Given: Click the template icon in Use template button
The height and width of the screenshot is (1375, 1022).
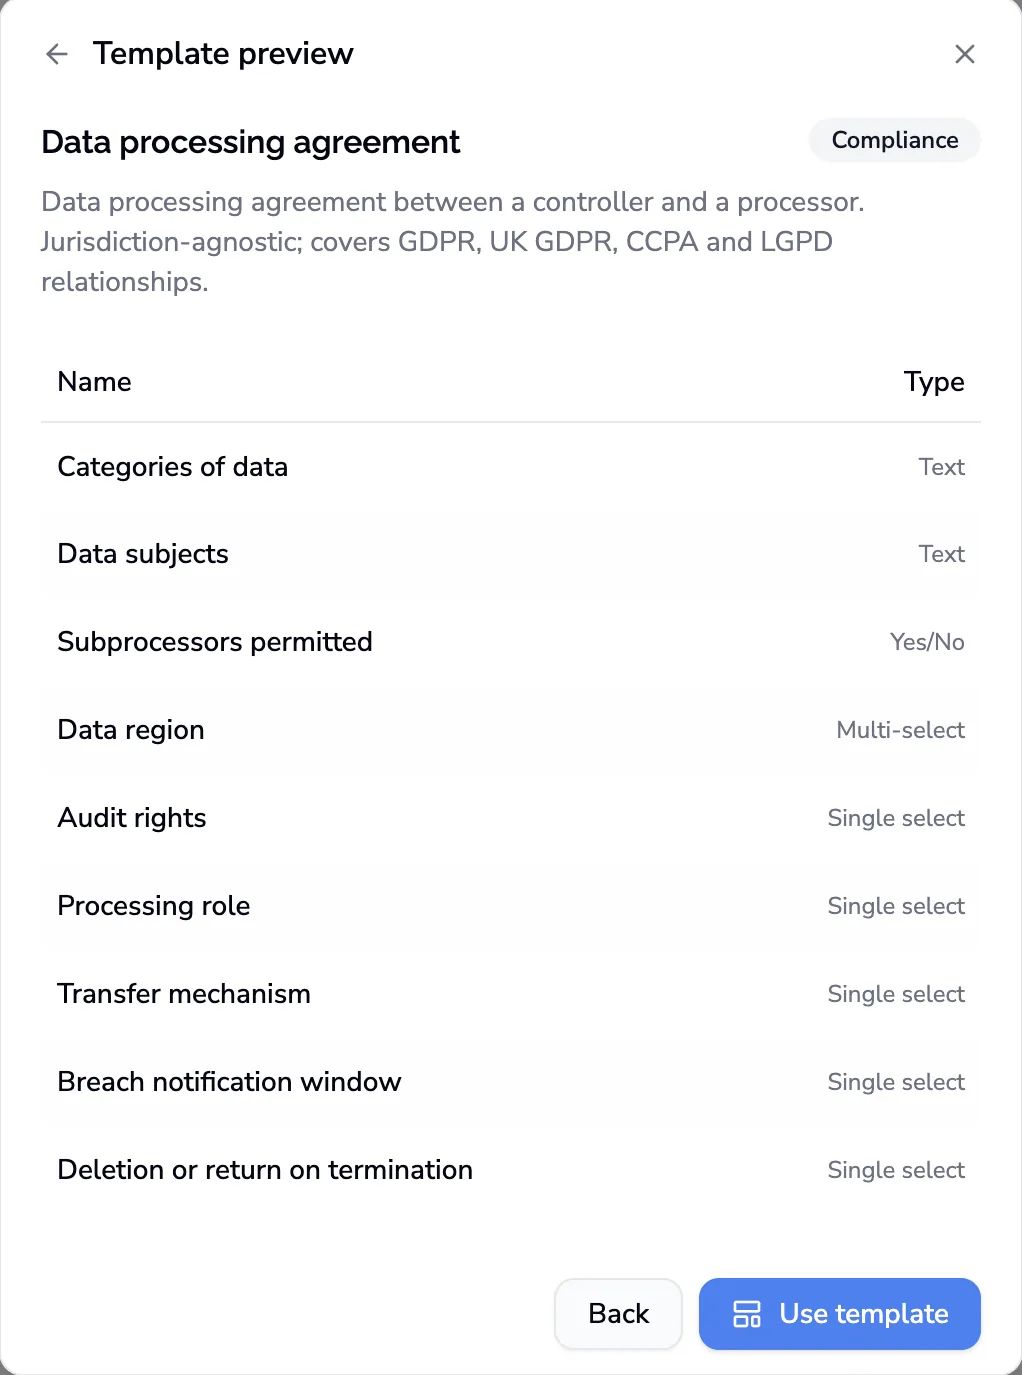Looking at the screenshot, I should tap(747, 1314).
